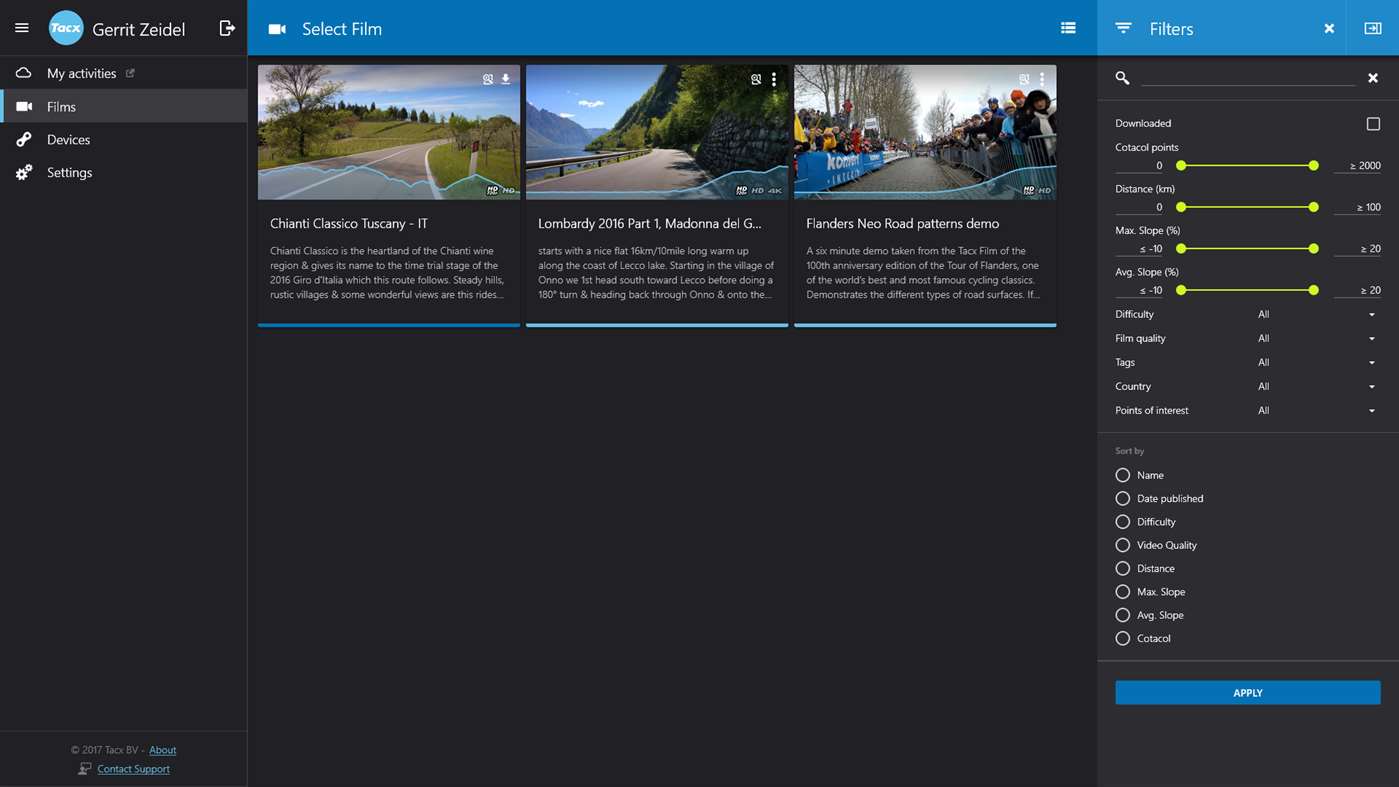Download the Chianti Classico Tuscany film
Screen dimensions: 1399x787
(x=506, y=79)
